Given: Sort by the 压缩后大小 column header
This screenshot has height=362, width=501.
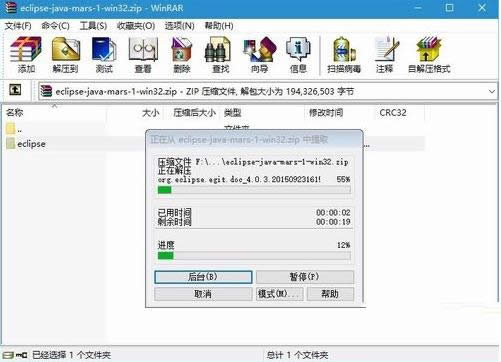Looking at the screenshot, I should coord(194,113).
